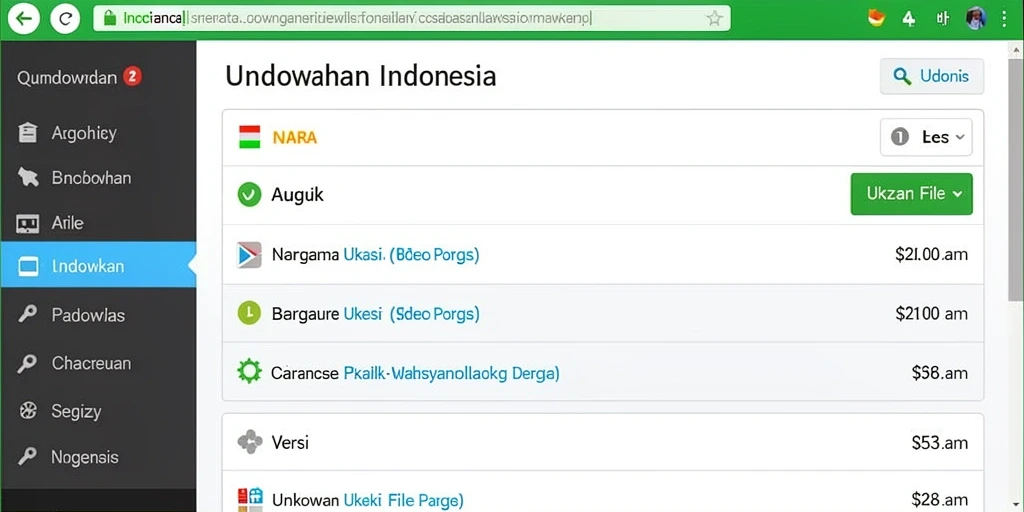Viewport: 1024px width, 512px height.
Task: Open browser three-dot menu
Action: 1004,18
